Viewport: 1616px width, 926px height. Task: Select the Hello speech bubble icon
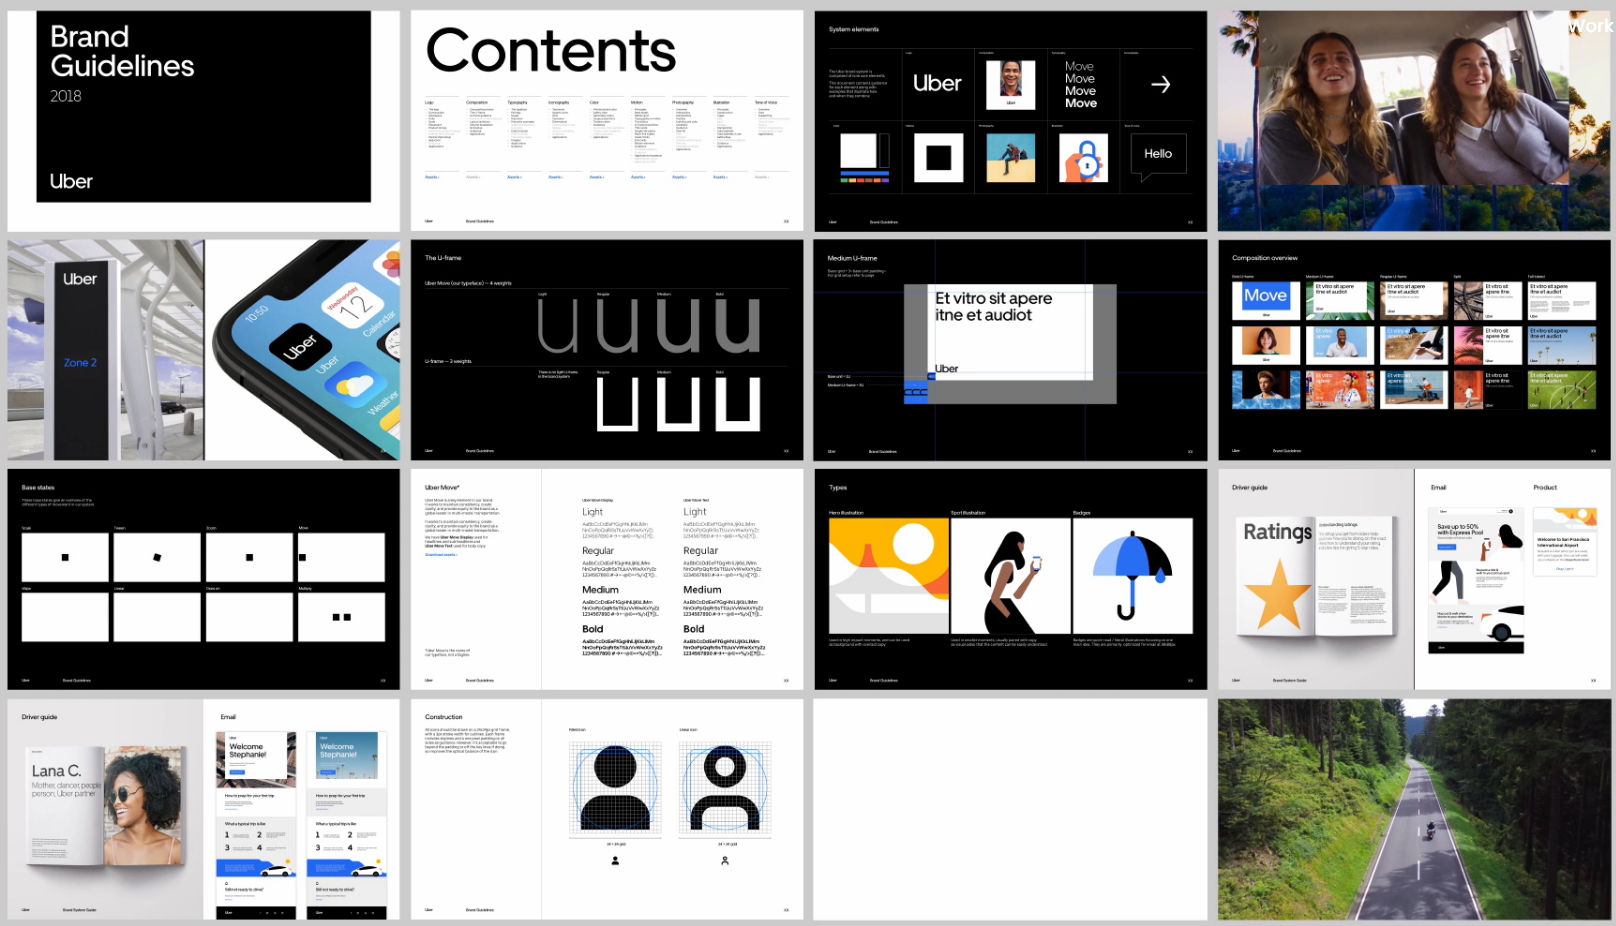(1158, 156)
